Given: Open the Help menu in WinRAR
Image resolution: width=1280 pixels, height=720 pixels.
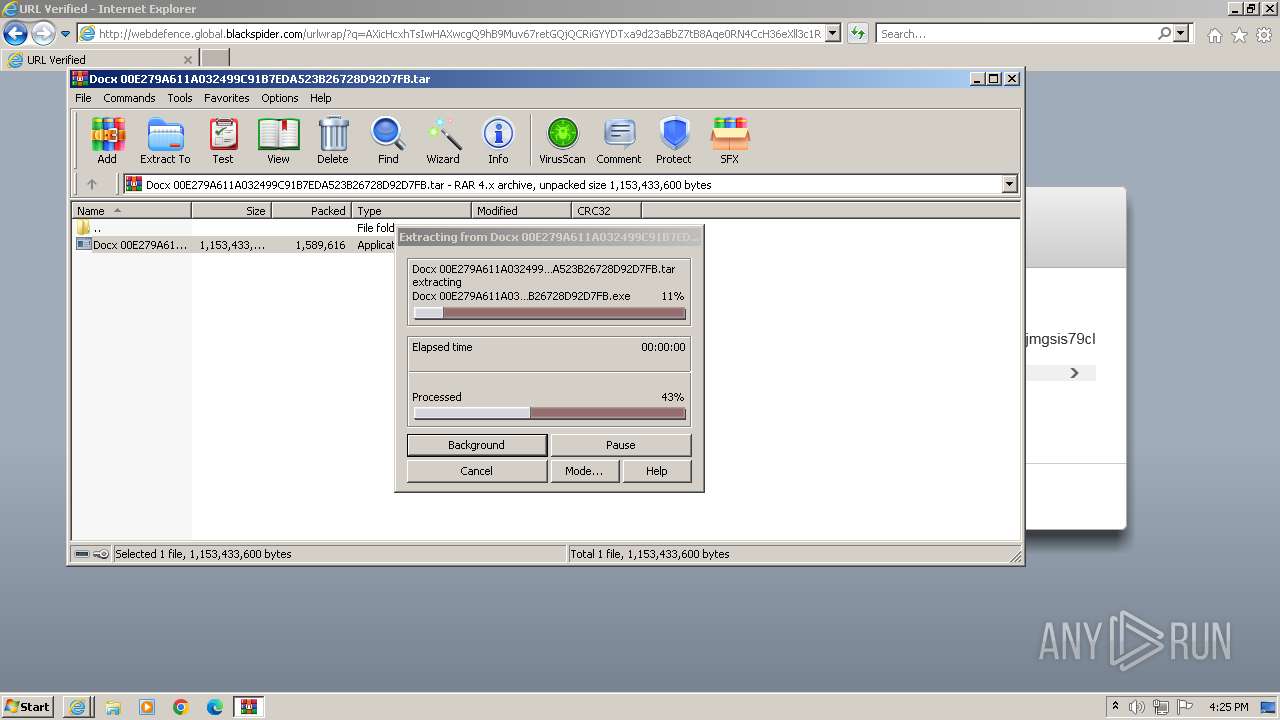Looking at the screenshot, I should 320,98.
